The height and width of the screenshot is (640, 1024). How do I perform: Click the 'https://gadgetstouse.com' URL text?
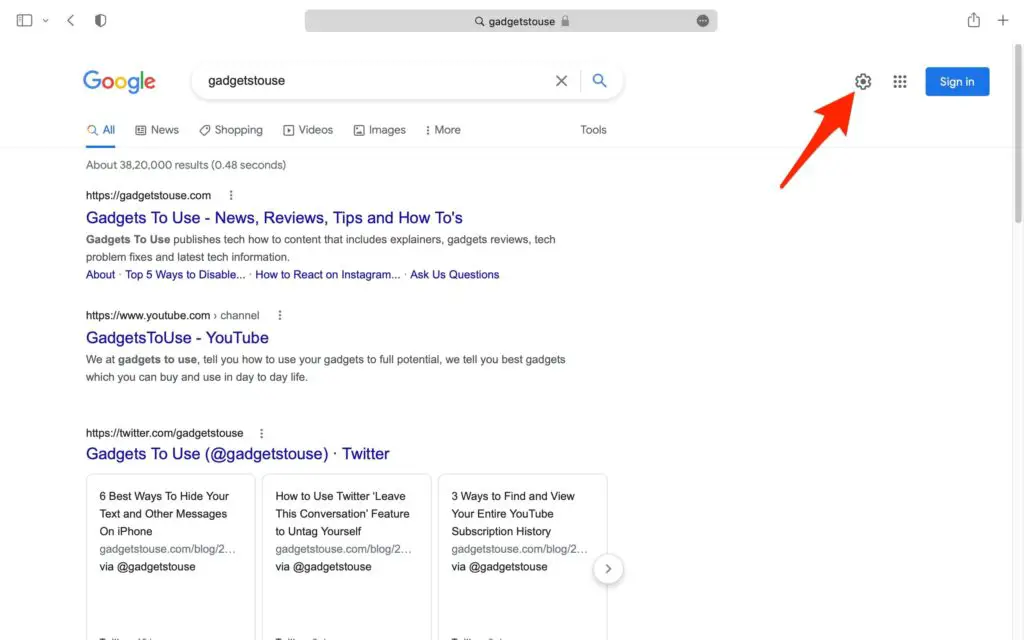click(x=148, y=195)
